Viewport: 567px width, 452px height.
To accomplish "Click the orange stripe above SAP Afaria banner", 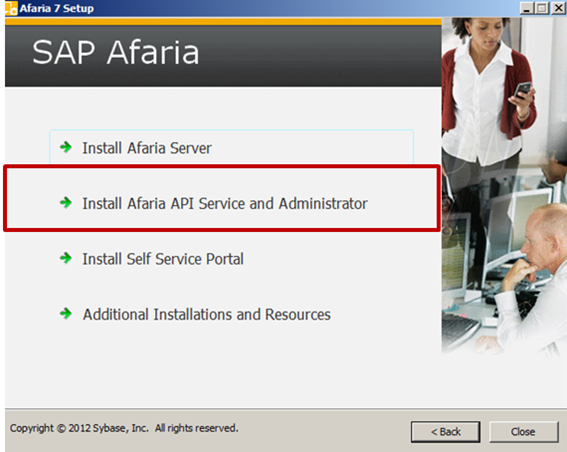I will click(223, 22).
